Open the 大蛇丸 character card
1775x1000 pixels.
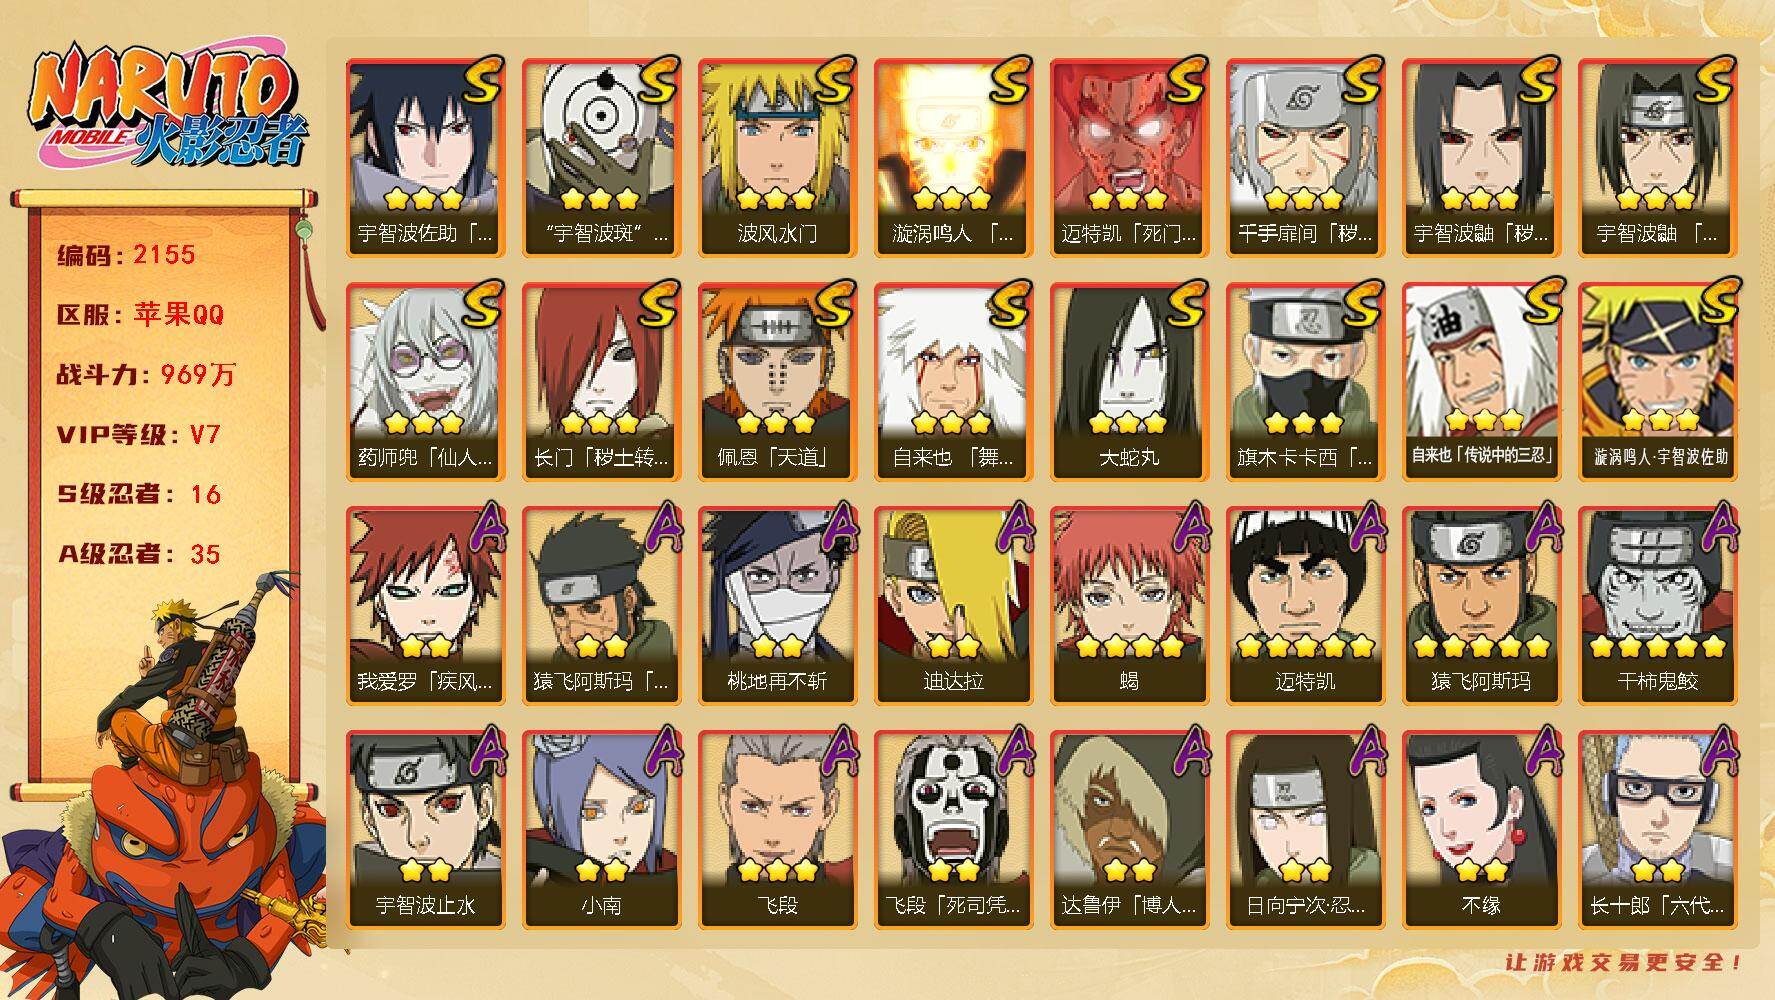tap(1129, 381)
